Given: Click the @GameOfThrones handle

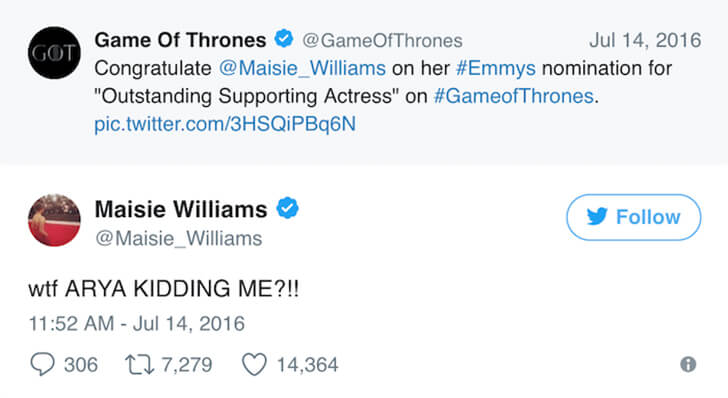Looking at the screenshot, I should click(382, 40).
